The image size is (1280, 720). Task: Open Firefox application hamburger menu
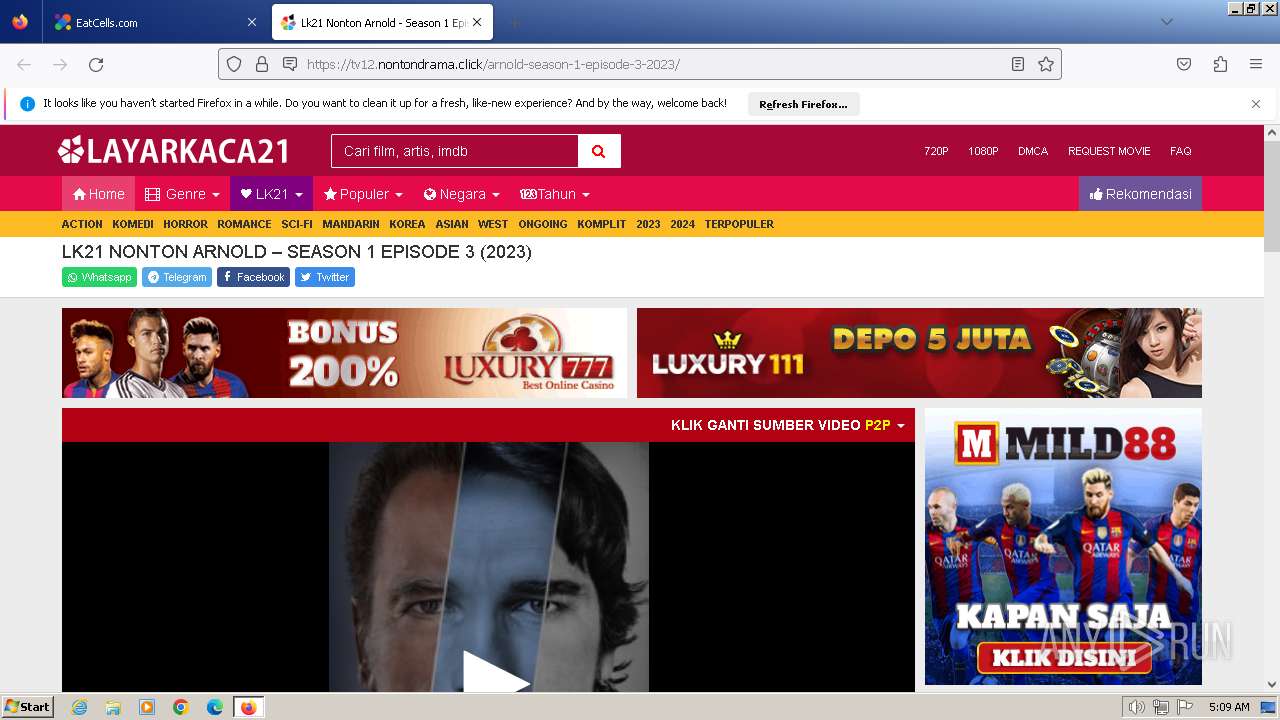(1256, 64)
